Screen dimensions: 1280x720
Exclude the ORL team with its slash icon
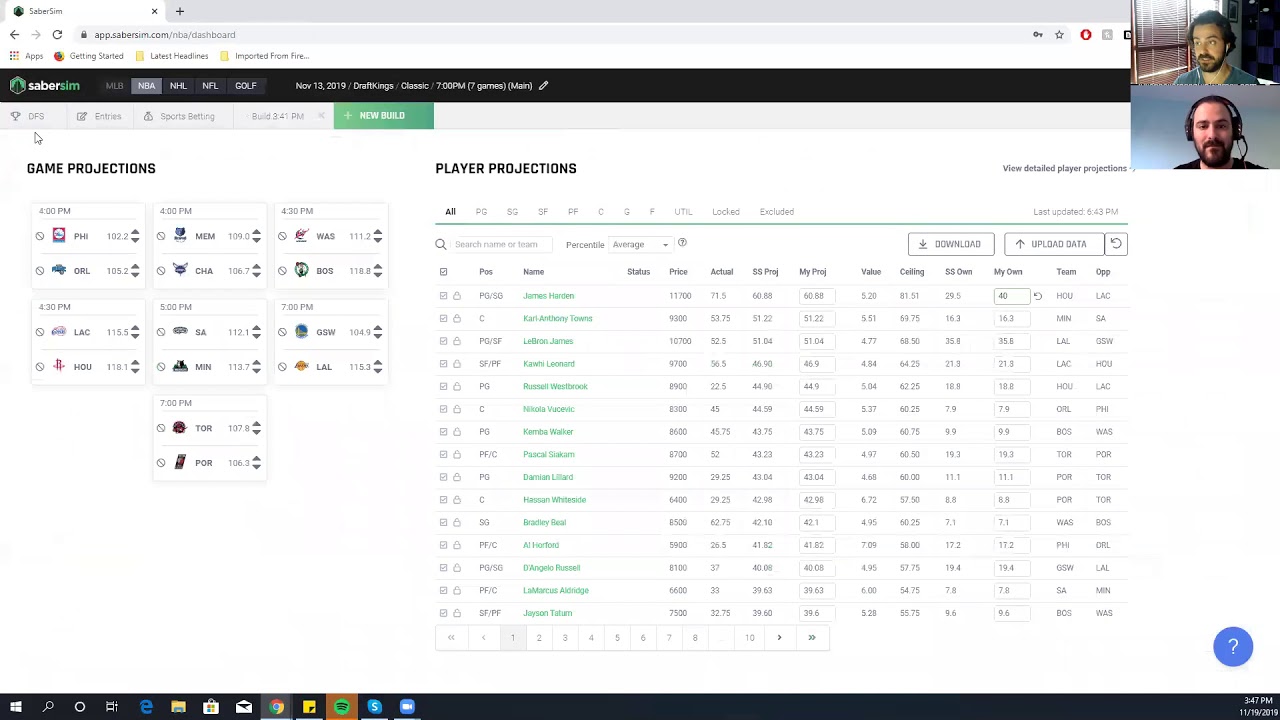(x=40, y=271)
